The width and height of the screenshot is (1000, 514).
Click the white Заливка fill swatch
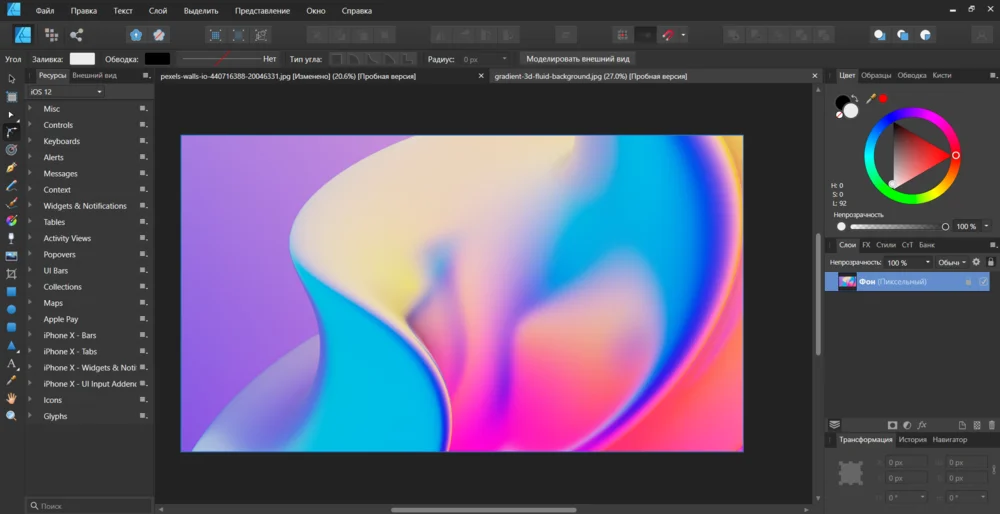pyautogui.click(x=82, y=59)
